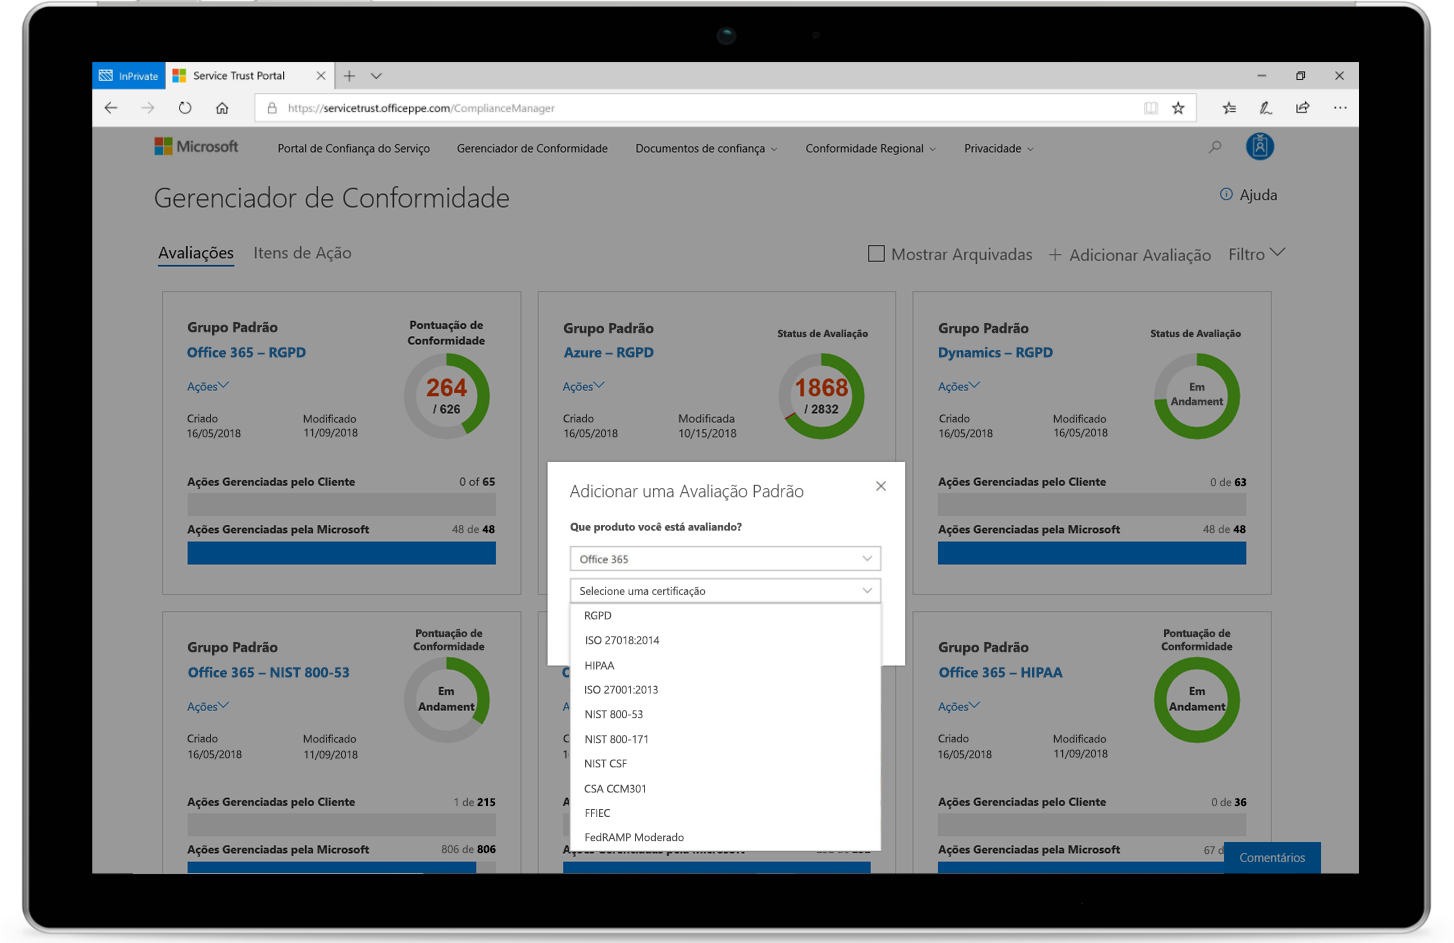Click Microsoft actions bar in Office 365 – RGPD card

[341, 553]
